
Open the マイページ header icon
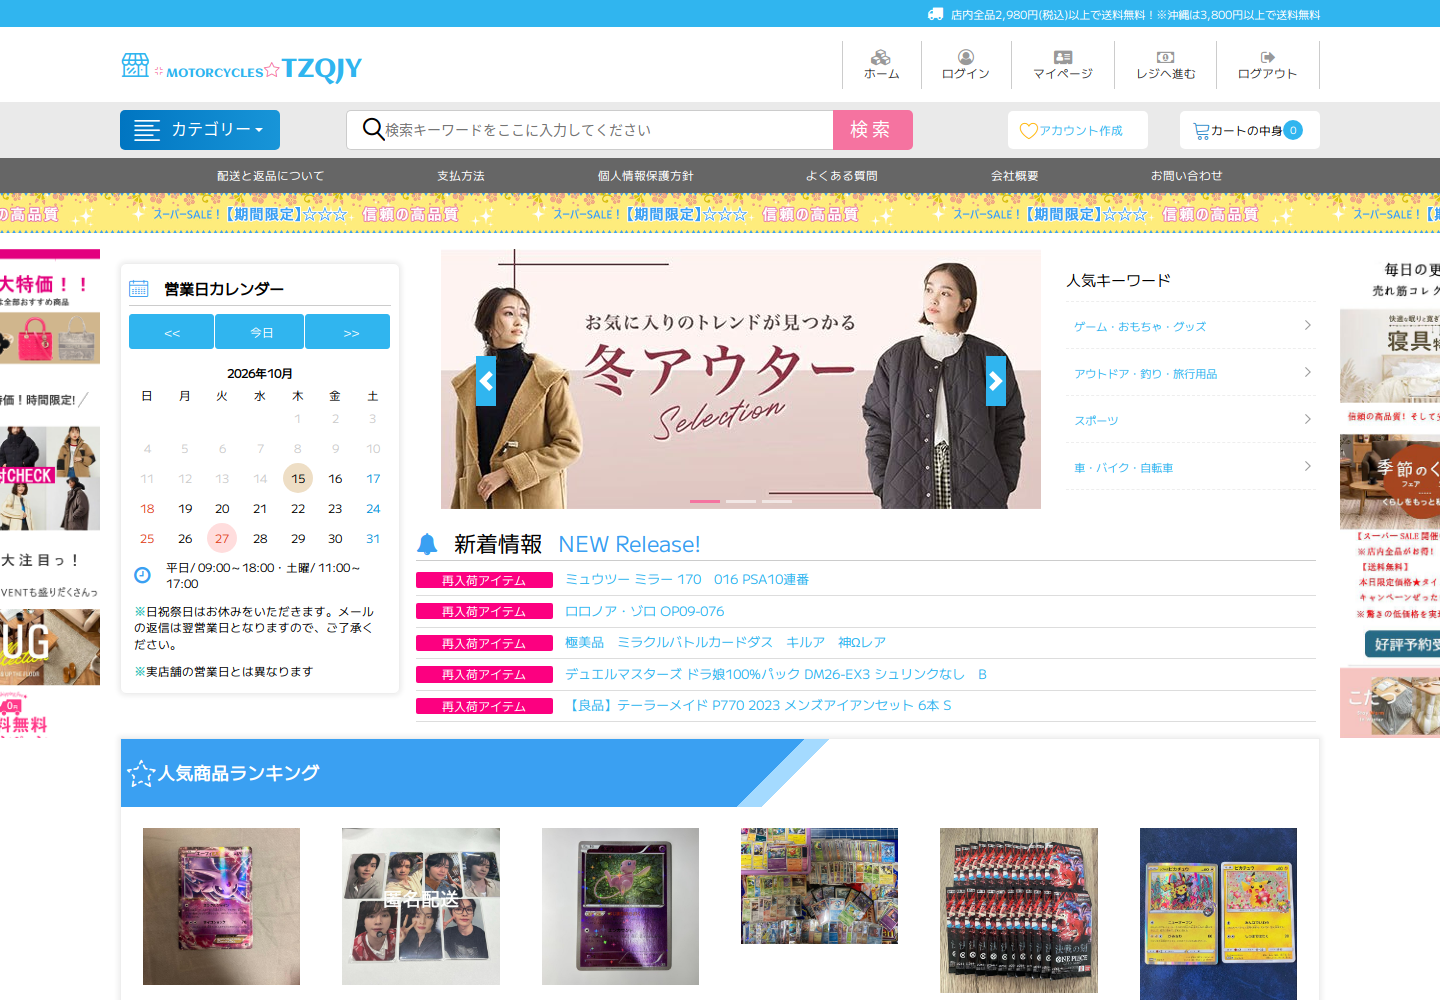(x=1063, y=65)
